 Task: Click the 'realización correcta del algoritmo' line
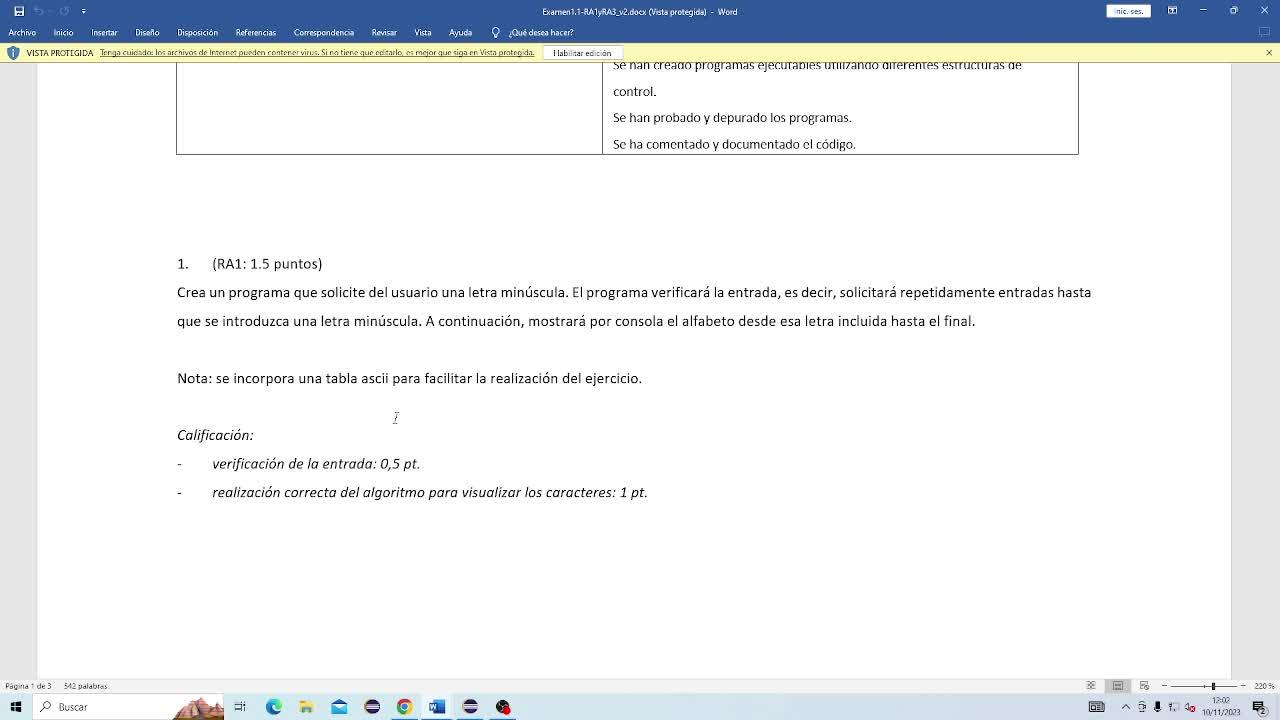[x=430, y=493]
